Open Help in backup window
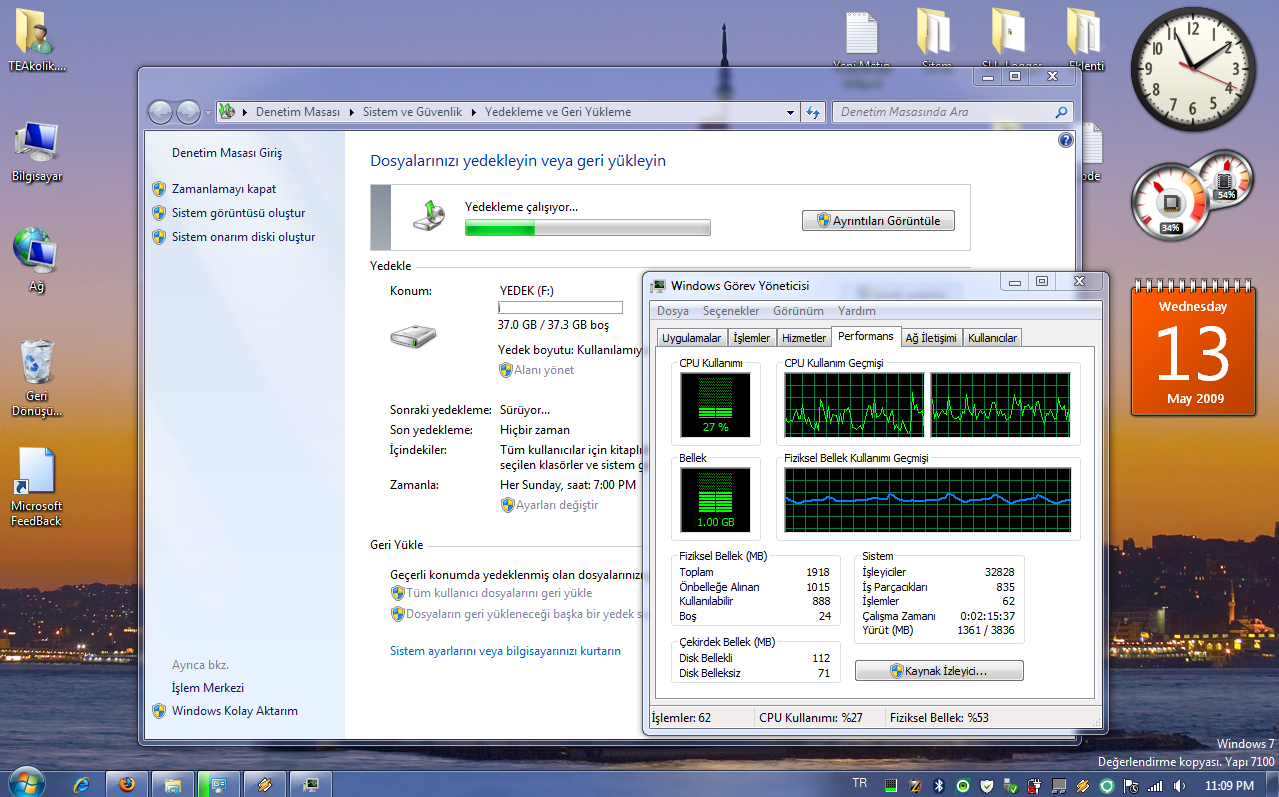The image size is (1279, 797). tap(1065, 140)
